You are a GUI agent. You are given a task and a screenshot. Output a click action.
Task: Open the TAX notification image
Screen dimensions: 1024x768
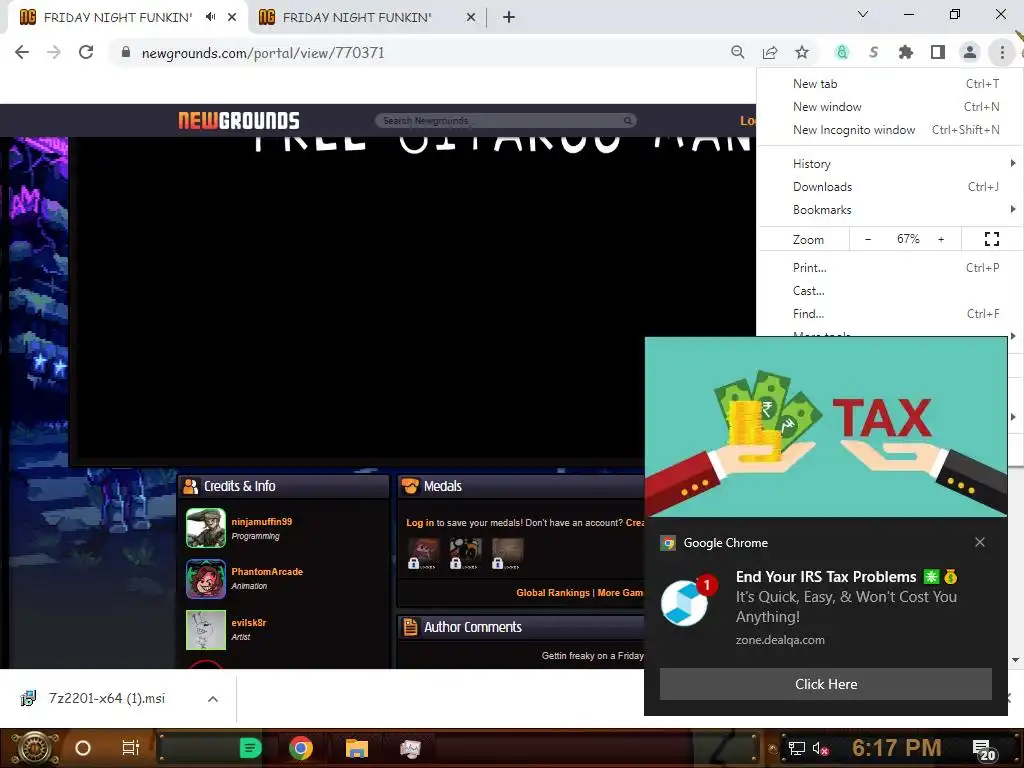coord(825,427)
